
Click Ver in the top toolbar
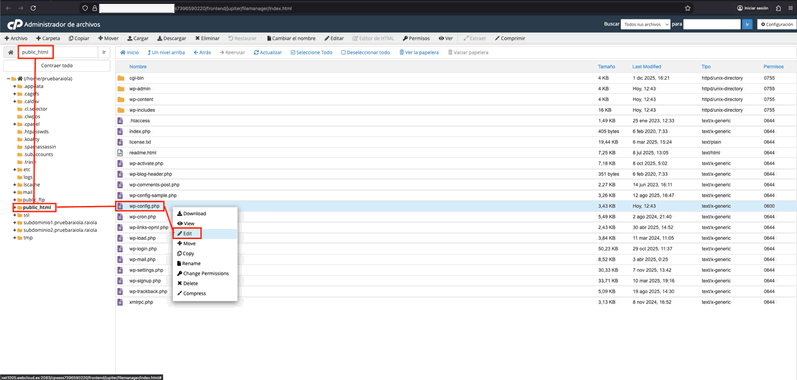pos(446,38)
